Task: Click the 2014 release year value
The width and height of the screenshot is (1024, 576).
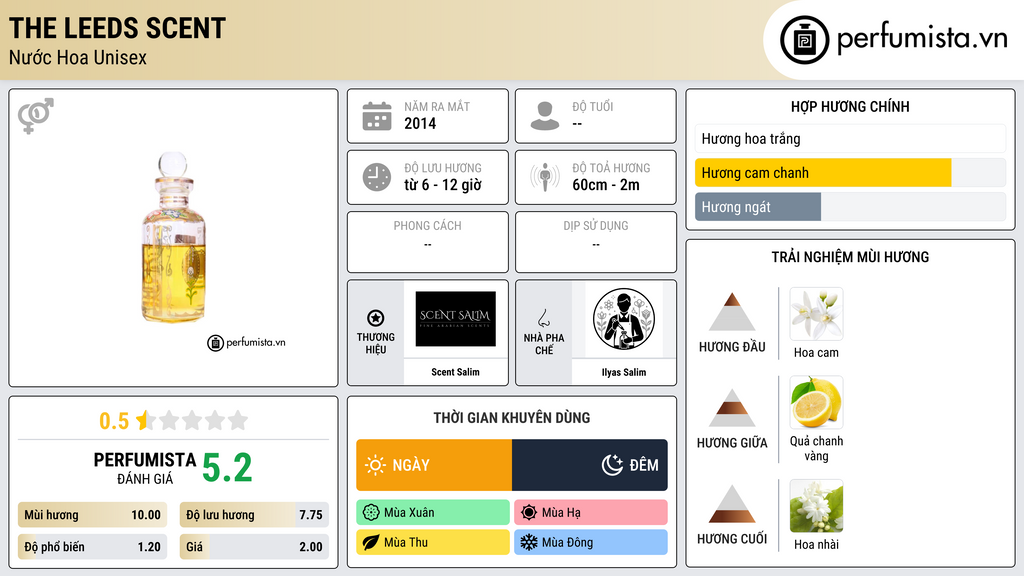Action: pos(420,123)
